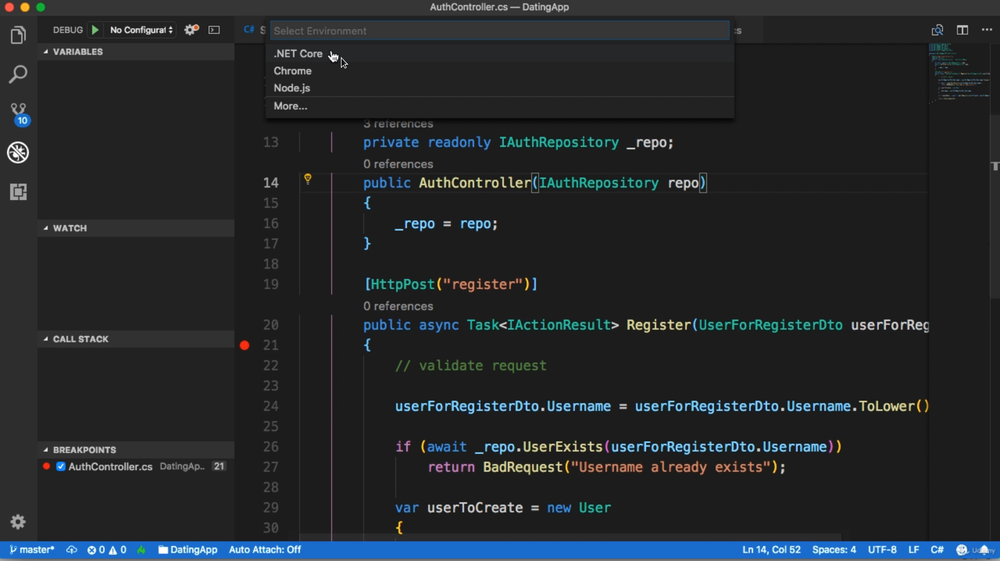This screenshot has width=1000, height=561.
Task: Click line number 19 in gutter
Action: pyautogui.click(x=270, y=284)
